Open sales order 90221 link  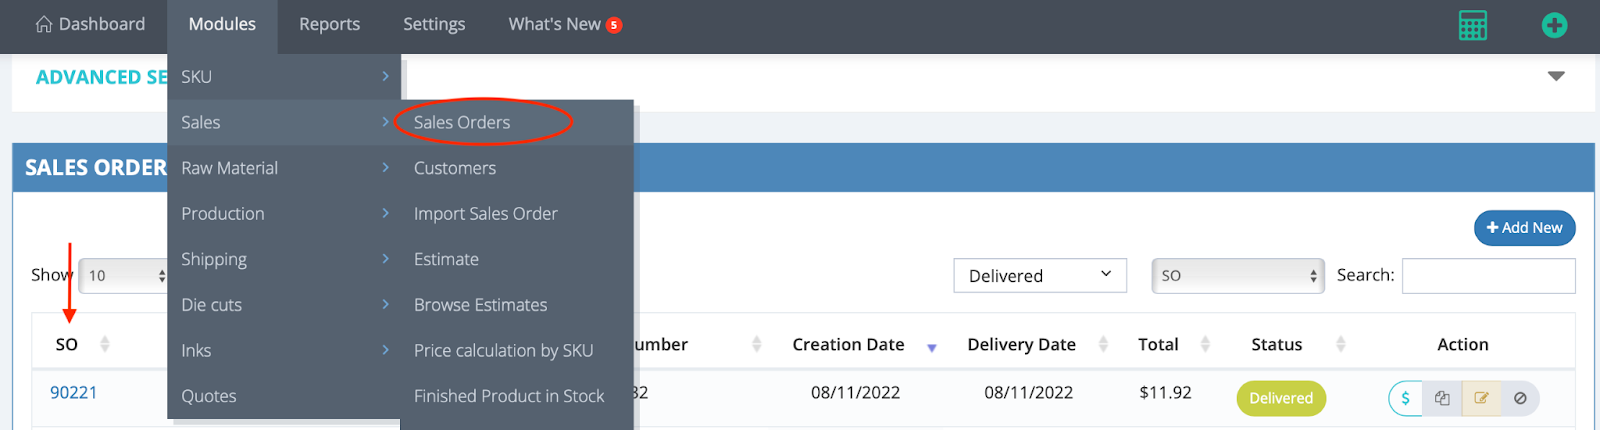(74, 393)
